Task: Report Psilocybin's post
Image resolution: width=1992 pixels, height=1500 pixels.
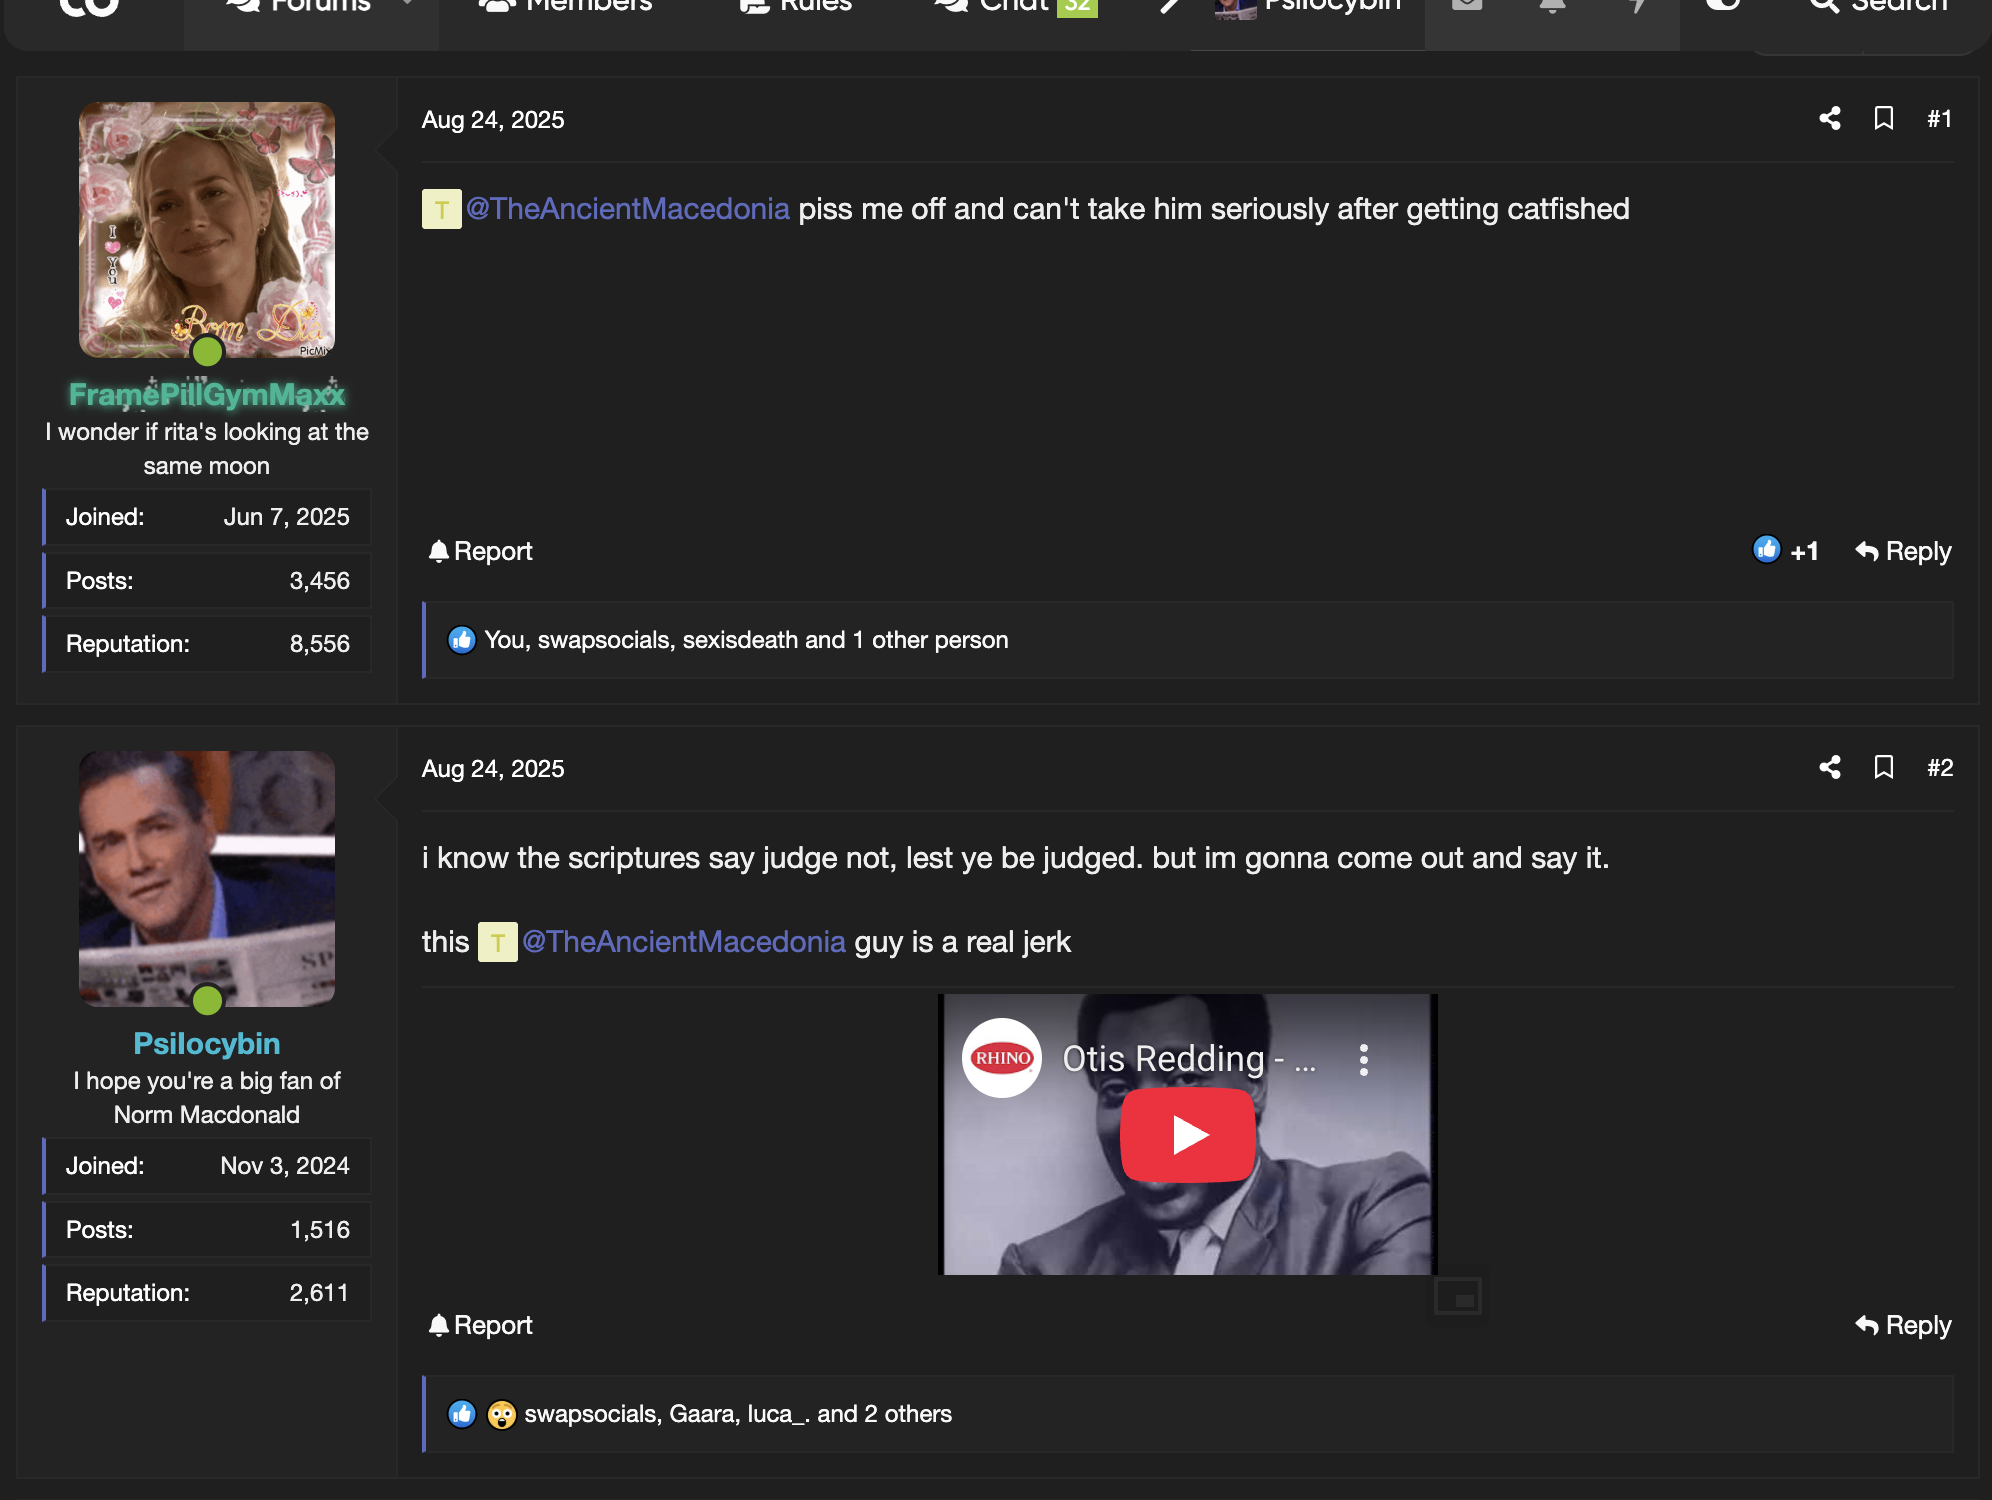Action: (480, 1325)
